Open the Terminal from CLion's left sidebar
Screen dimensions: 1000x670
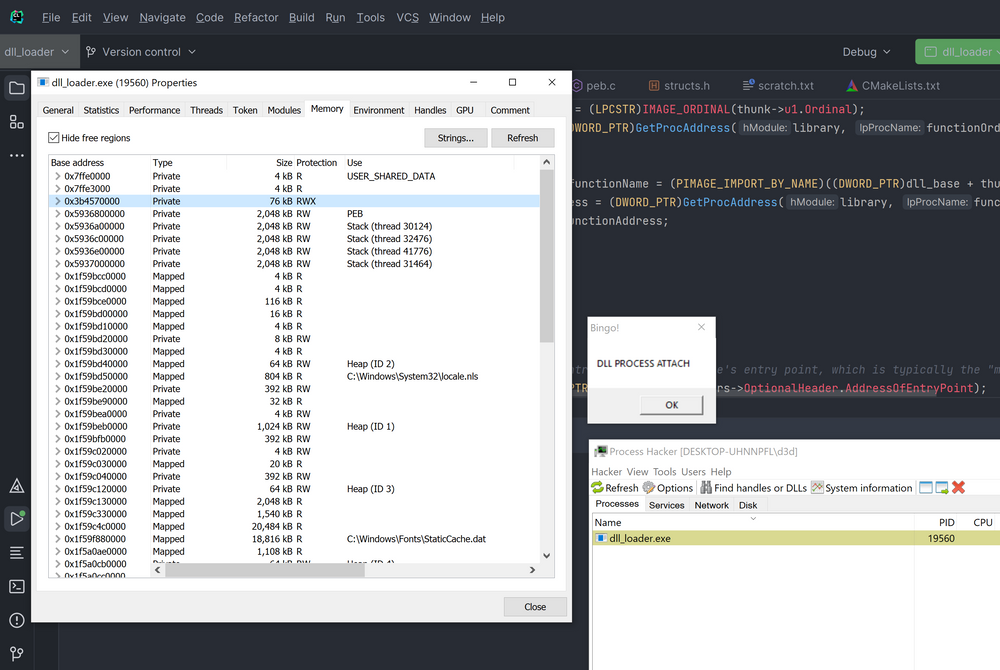click(x=16, y=586)
